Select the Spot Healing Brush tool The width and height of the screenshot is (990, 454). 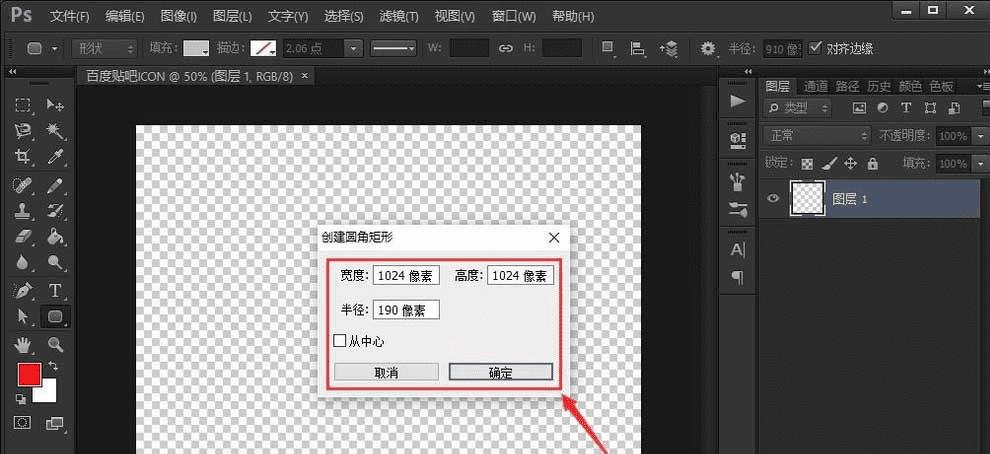coord(23,185)
